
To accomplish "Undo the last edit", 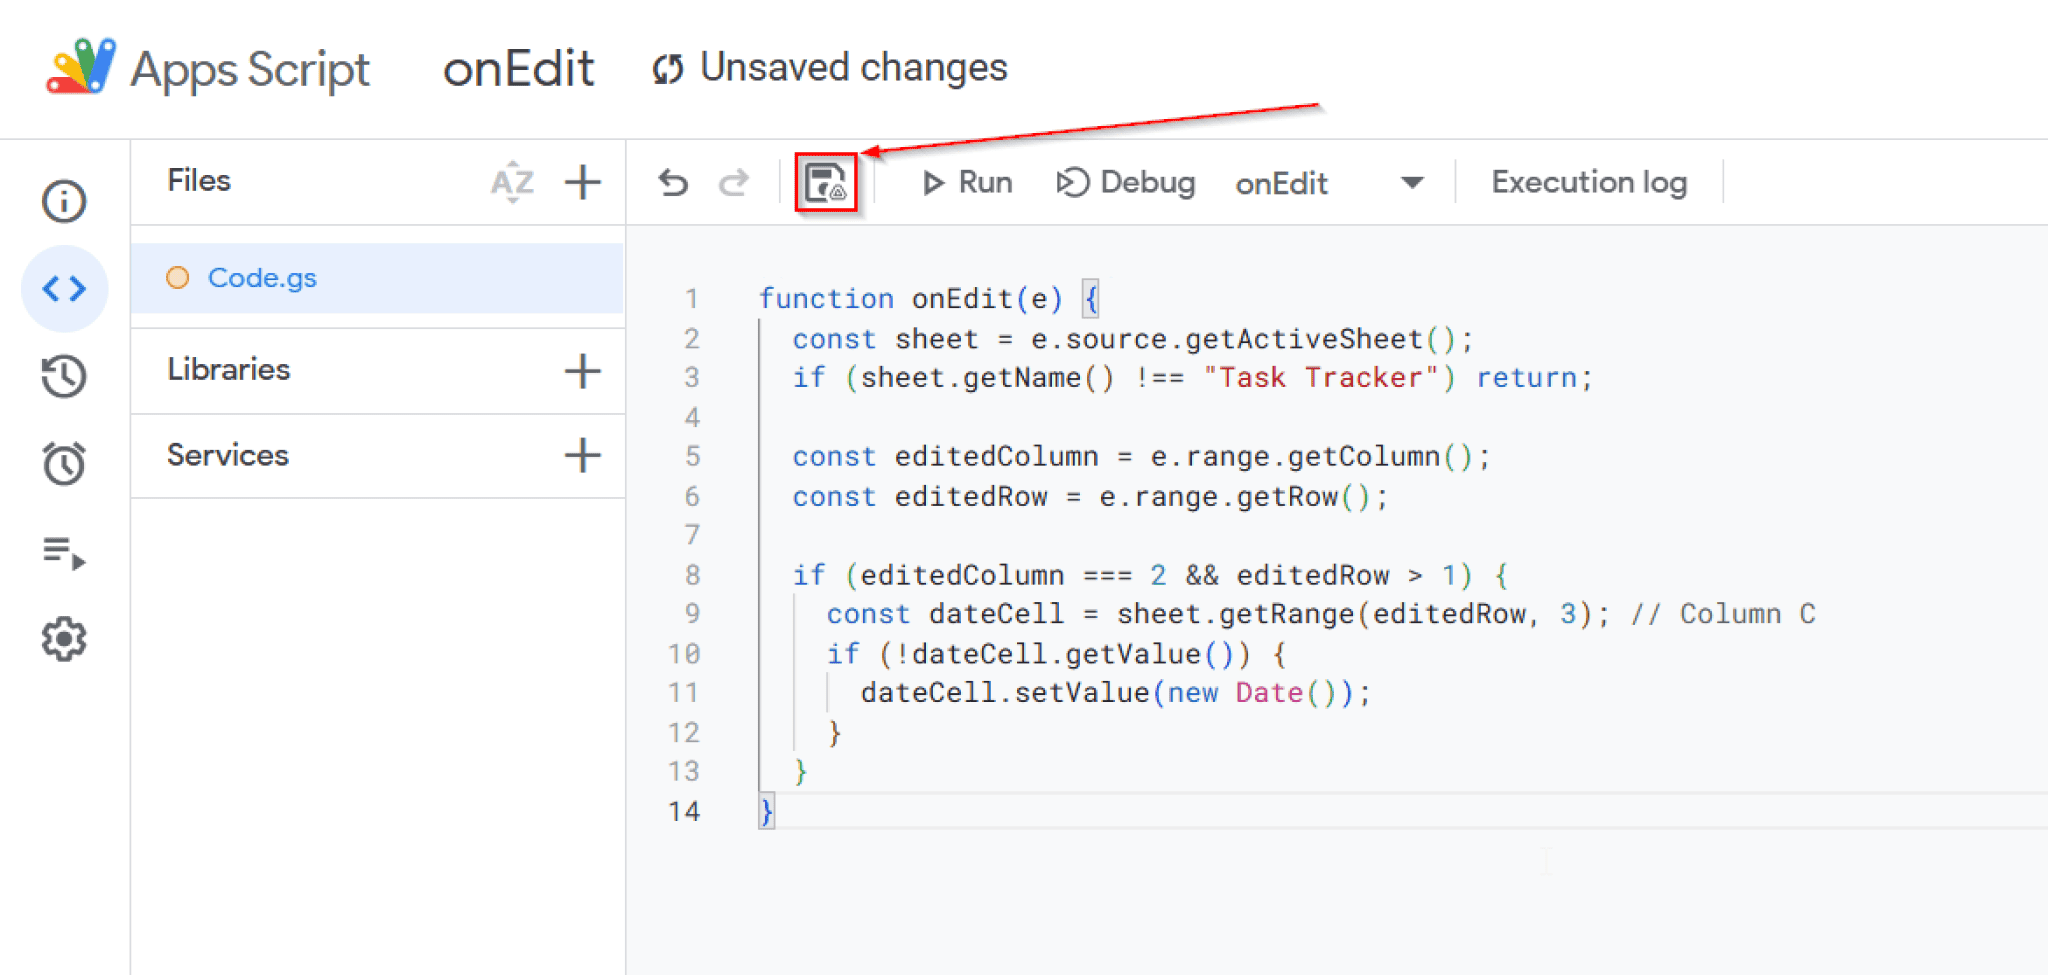I will (x=673, y=183).
